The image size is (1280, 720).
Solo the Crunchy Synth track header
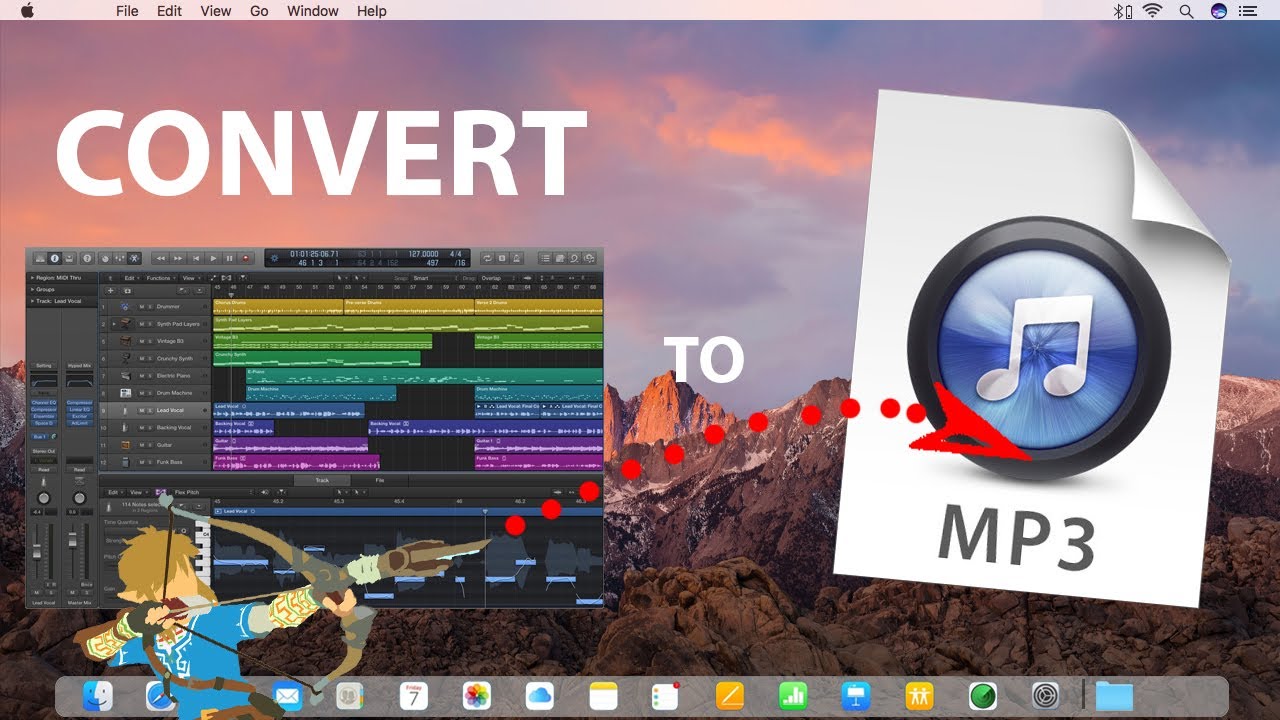coord(150,358)
